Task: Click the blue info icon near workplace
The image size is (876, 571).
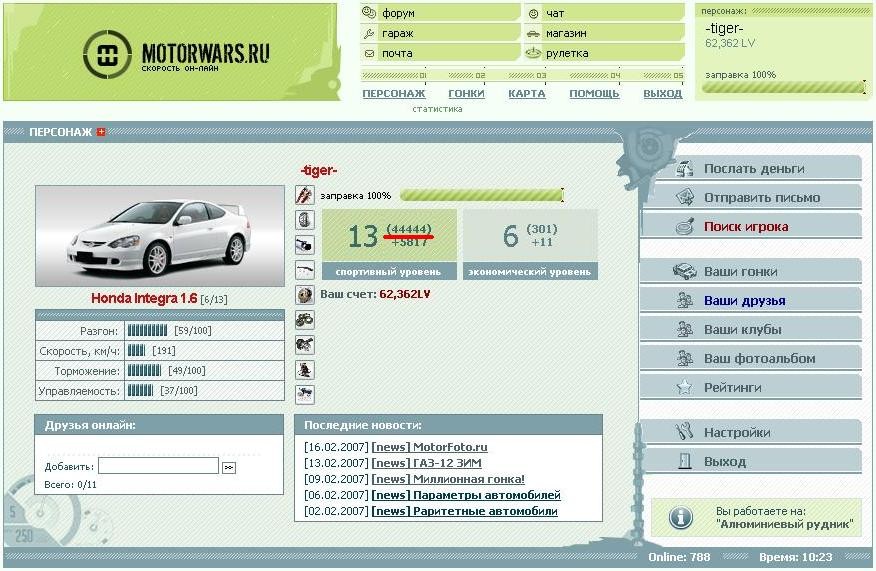Action: coord(680,518)
